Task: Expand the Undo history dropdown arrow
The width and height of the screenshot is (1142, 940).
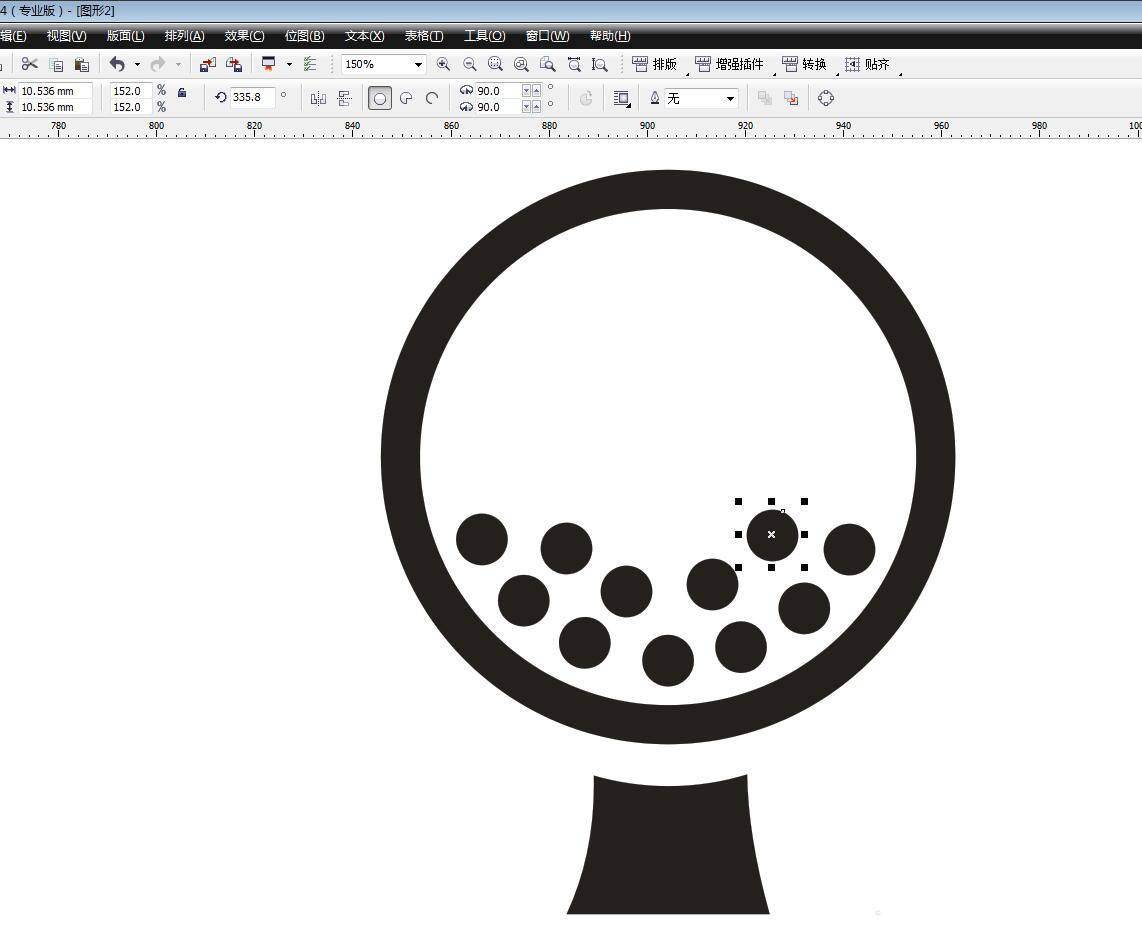Action: coord(137,64)
